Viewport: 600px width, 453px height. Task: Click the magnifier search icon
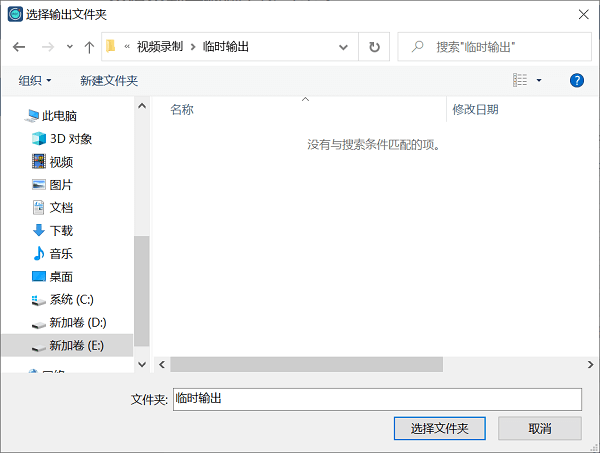(x=417, y=47)
